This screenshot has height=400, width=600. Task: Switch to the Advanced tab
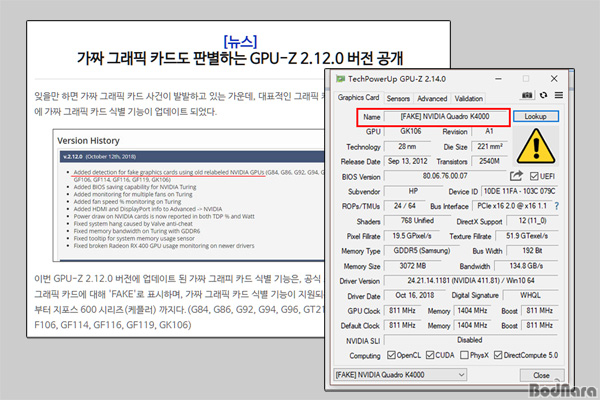[432, 98]
